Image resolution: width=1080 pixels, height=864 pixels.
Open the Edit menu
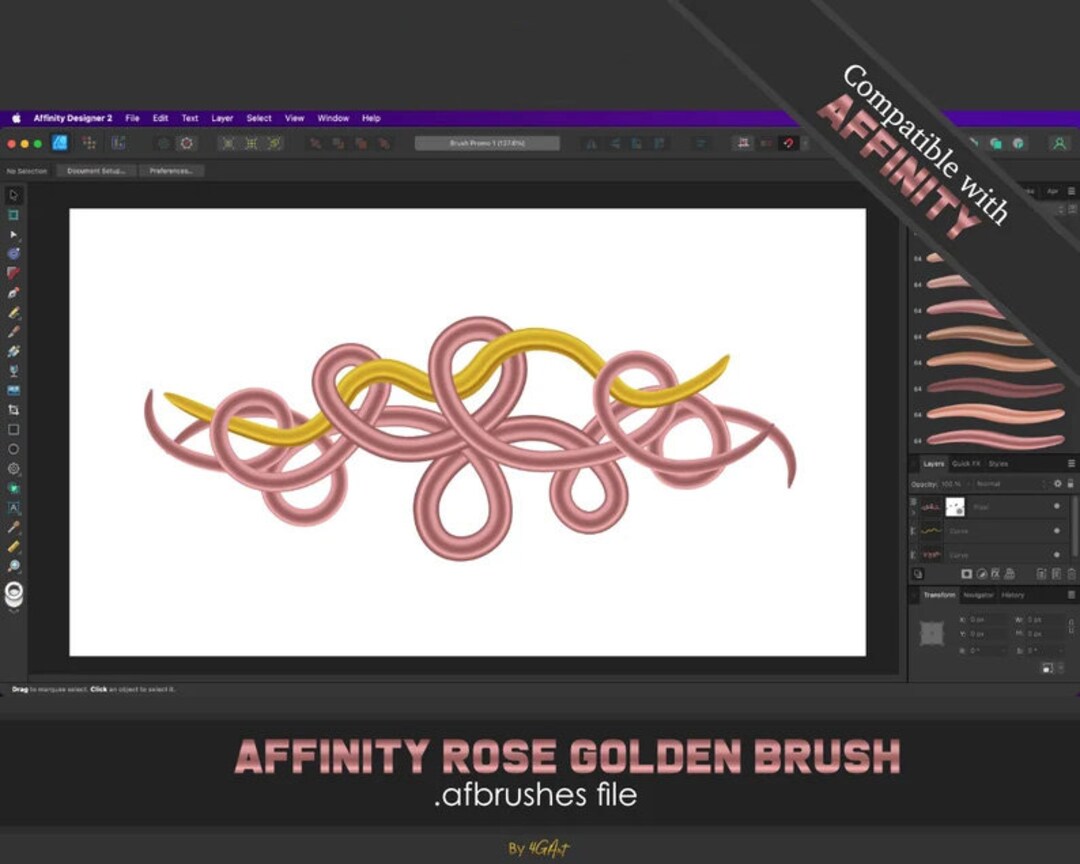160,118
